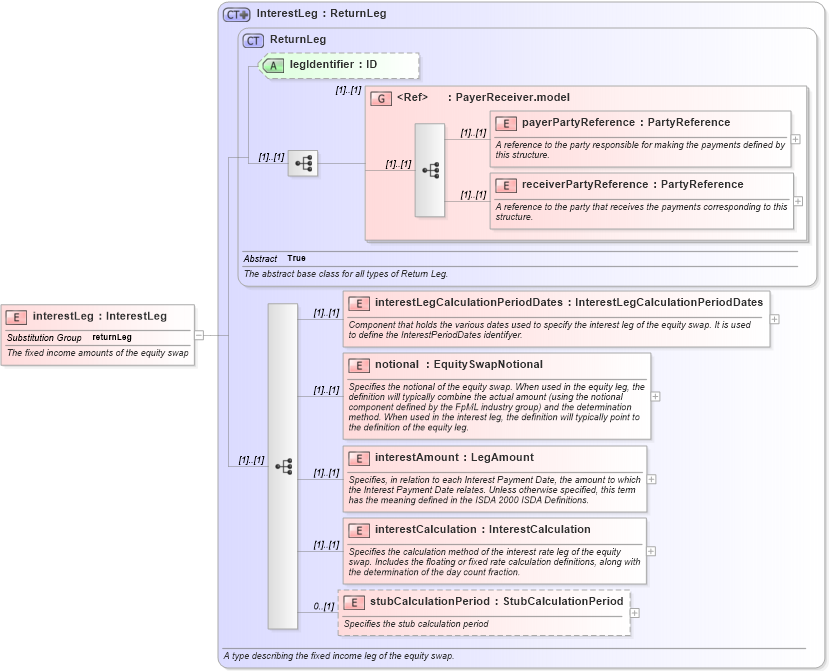Click the Abstract True property row
This screenshot has width=830, height=671.
[x=520, y=258]
